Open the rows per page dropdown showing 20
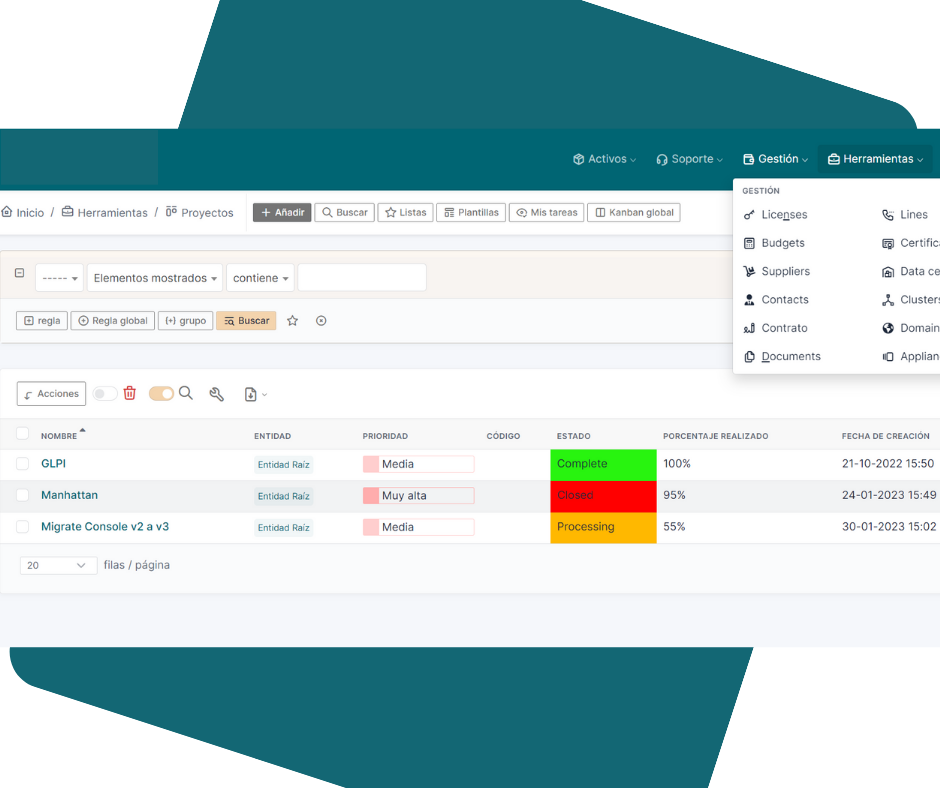 point(58,566)
